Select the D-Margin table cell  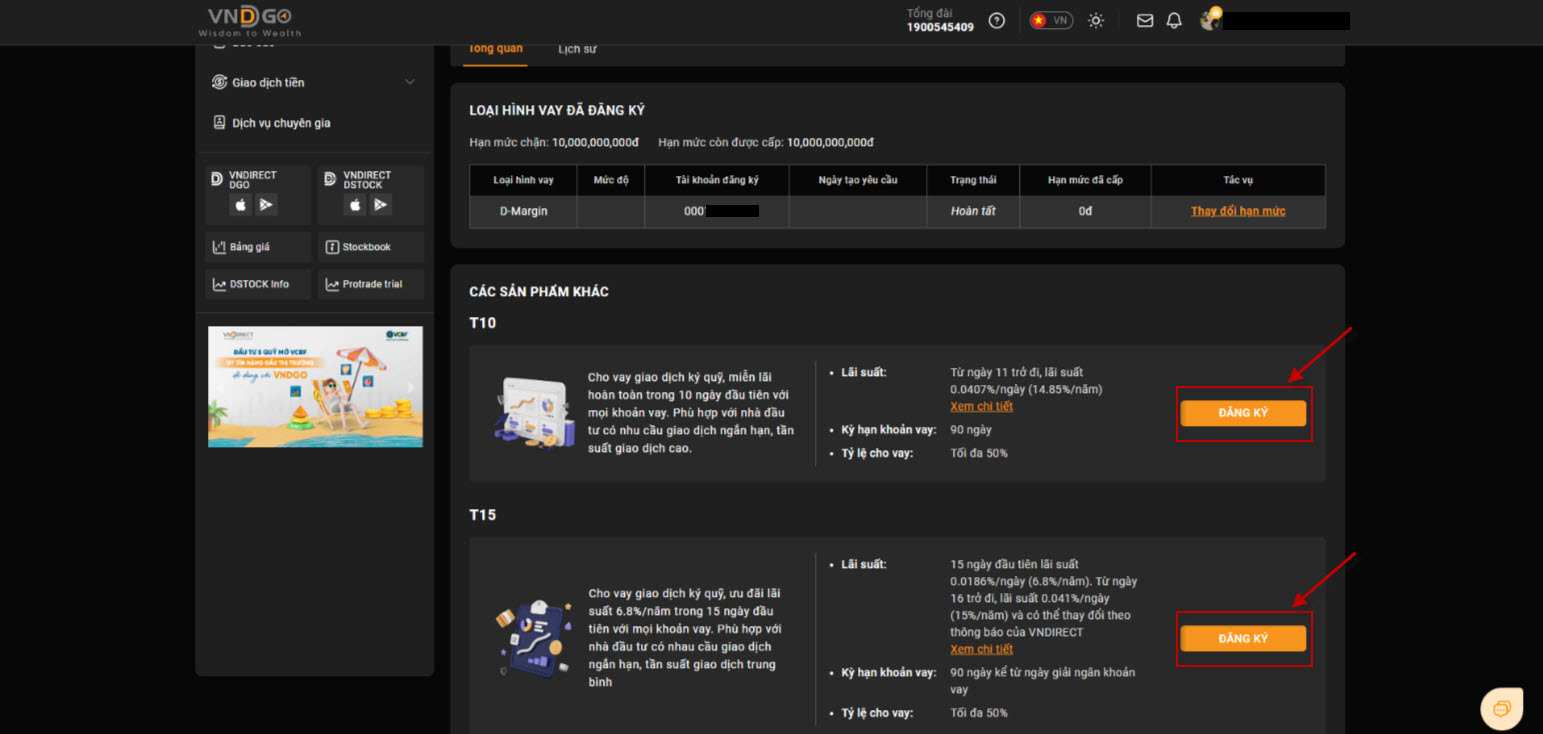coord(523,211)
